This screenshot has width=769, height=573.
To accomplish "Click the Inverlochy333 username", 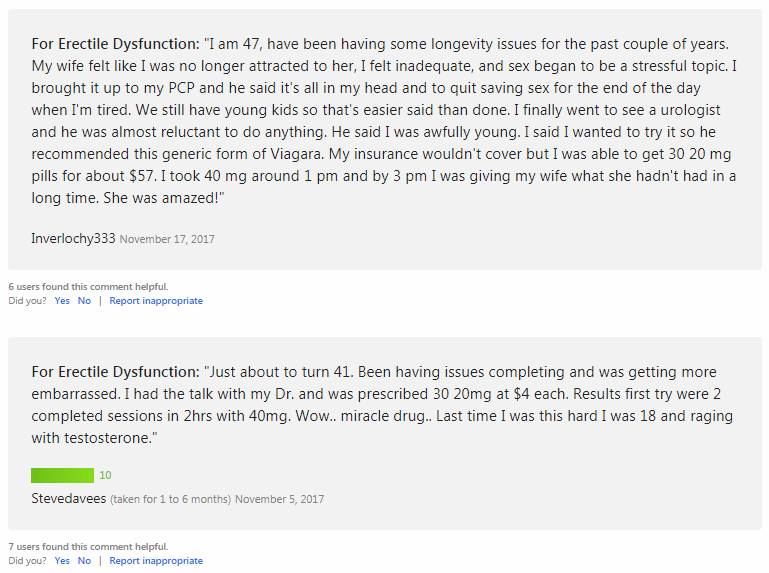I will 73,238.
